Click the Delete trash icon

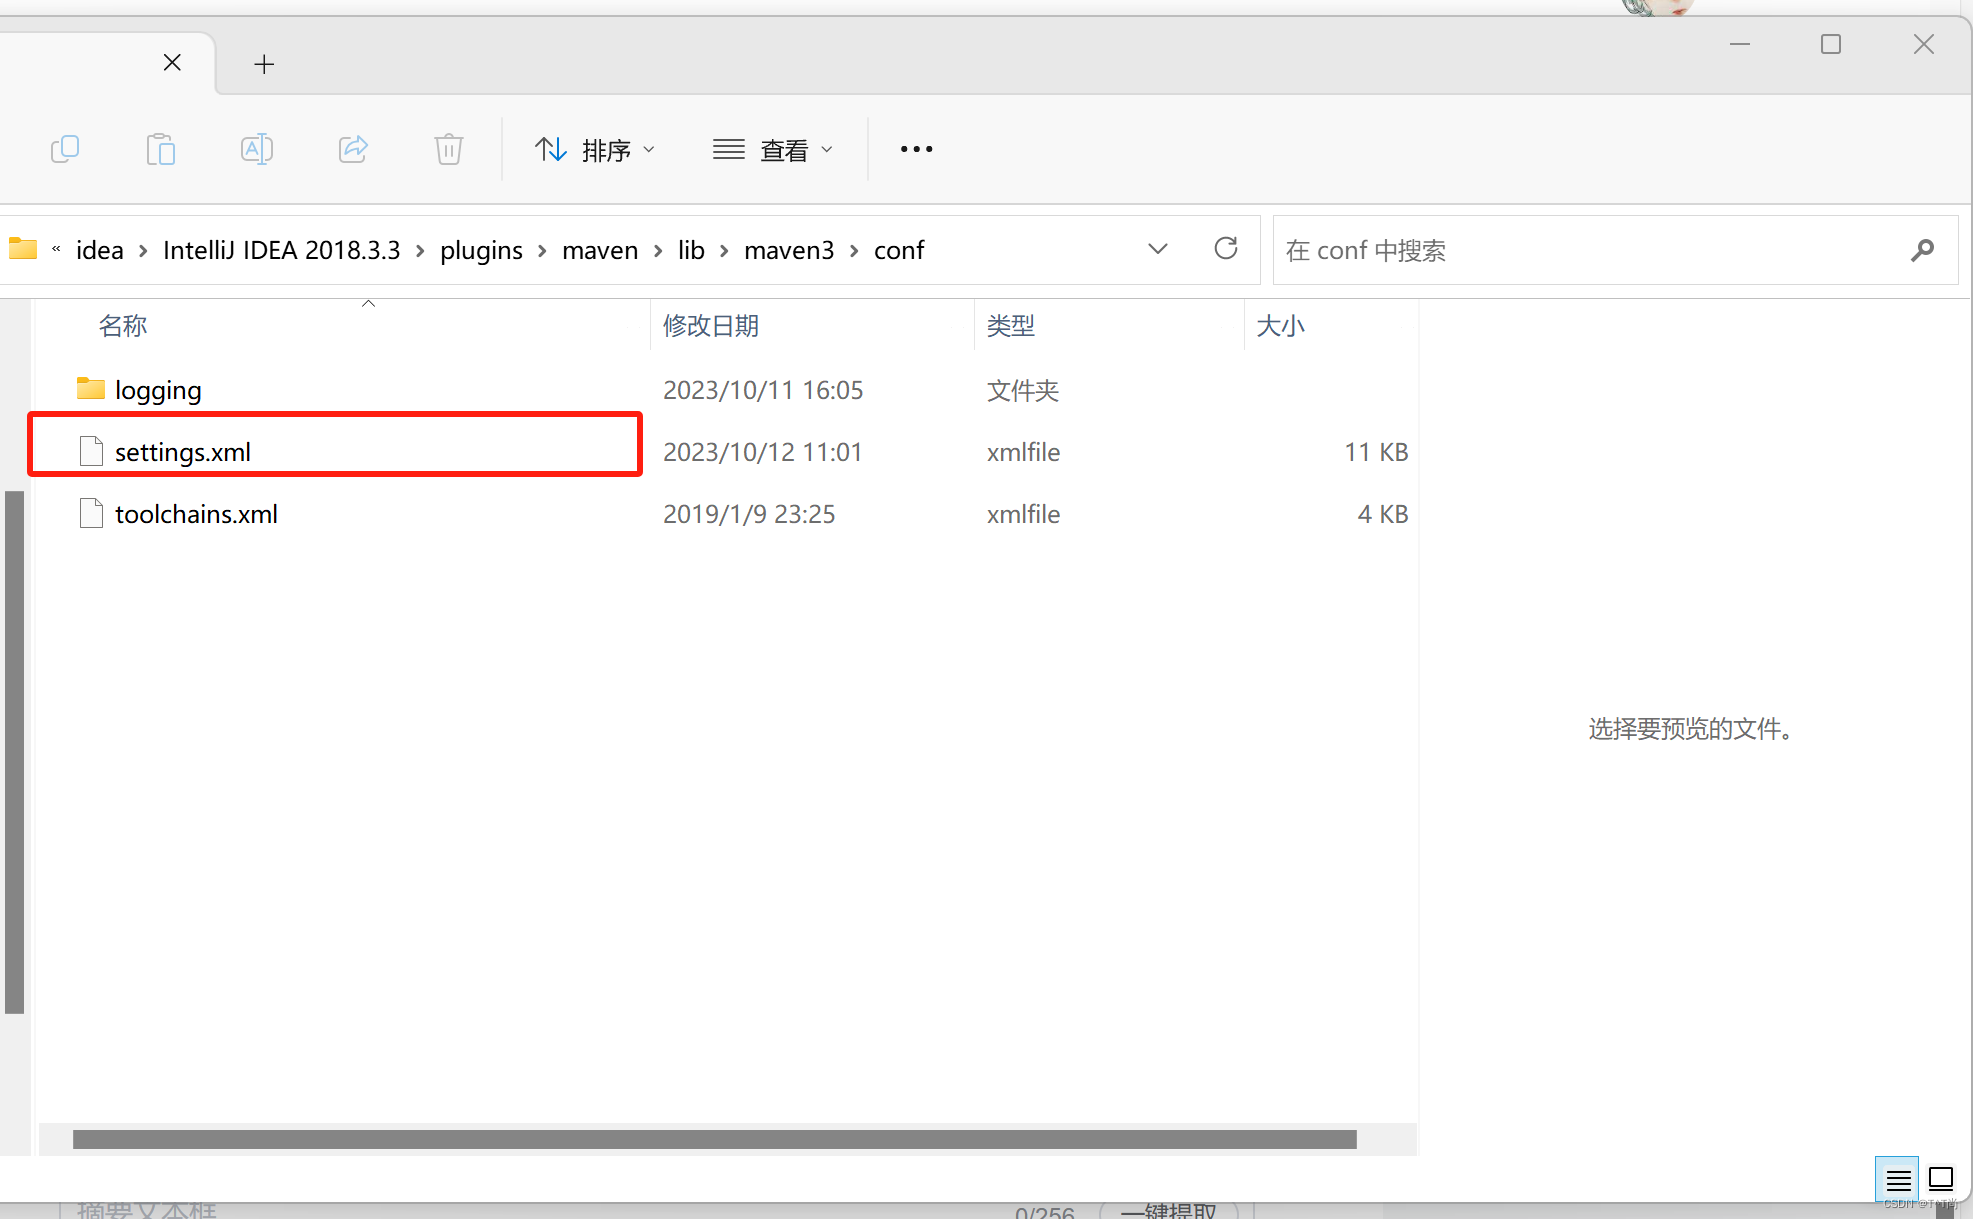click(449, 150)
